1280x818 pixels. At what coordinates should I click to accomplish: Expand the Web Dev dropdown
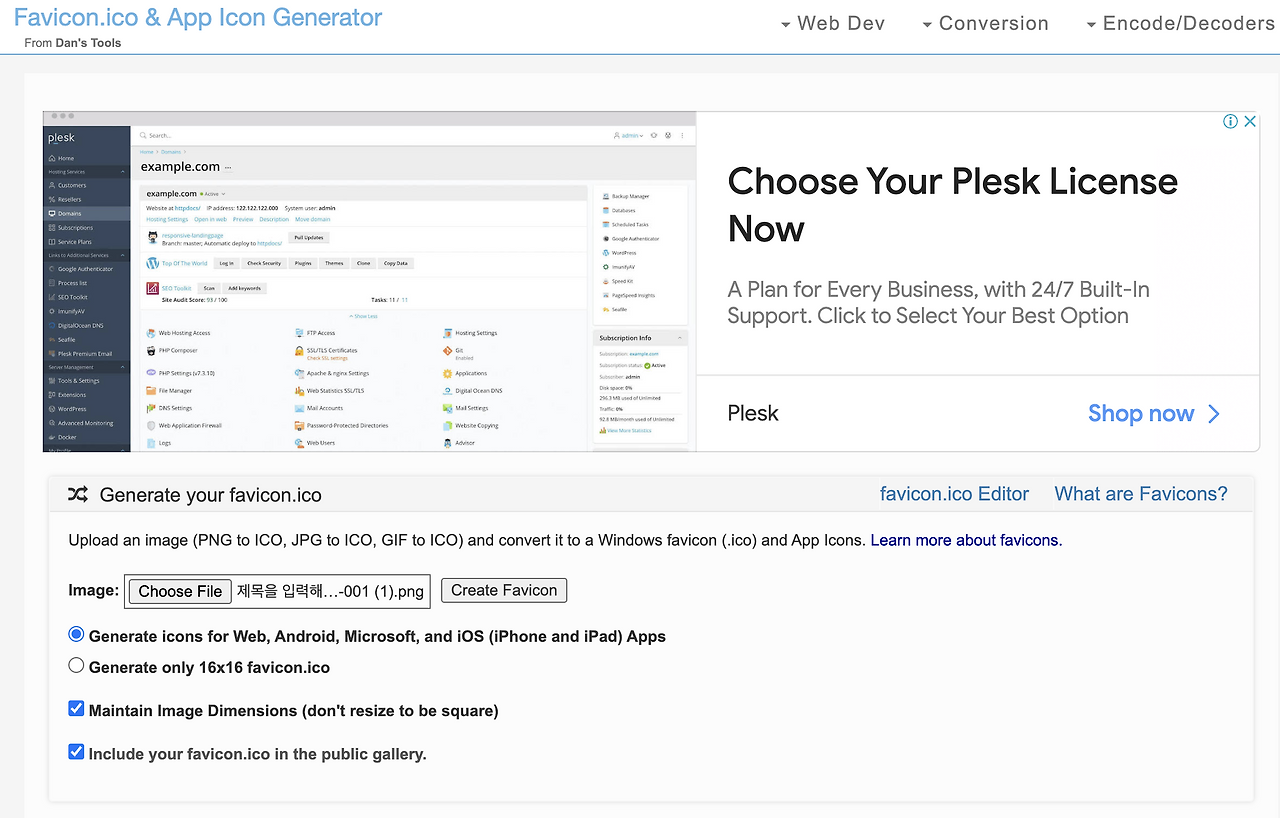click(x=841, y=22)
